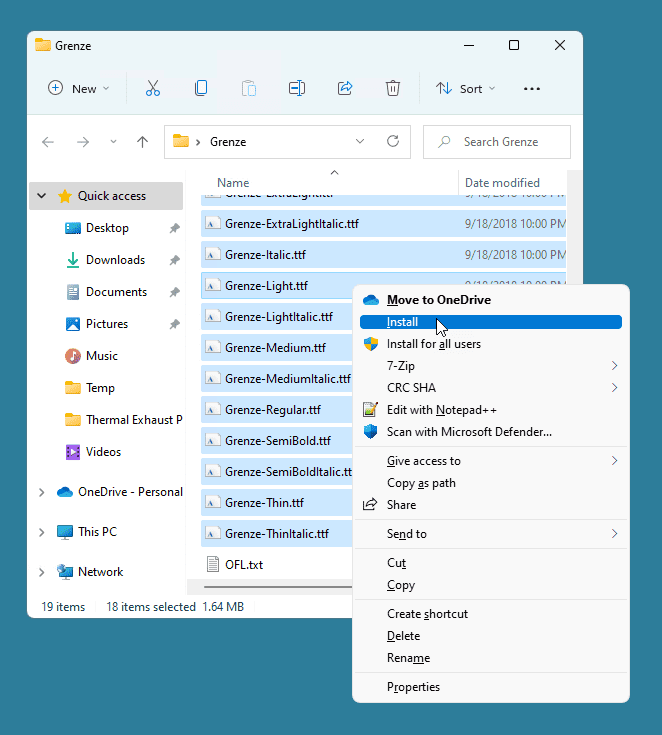Viewport: 662px width, 735px height.
Task: Sort by the Date modified column
Action: click(x=512, y=182)
